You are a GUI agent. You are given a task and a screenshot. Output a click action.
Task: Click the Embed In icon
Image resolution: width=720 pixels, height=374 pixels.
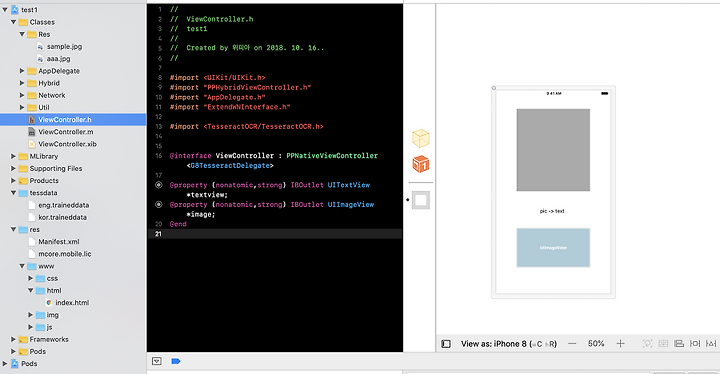(x=663, y=344)
